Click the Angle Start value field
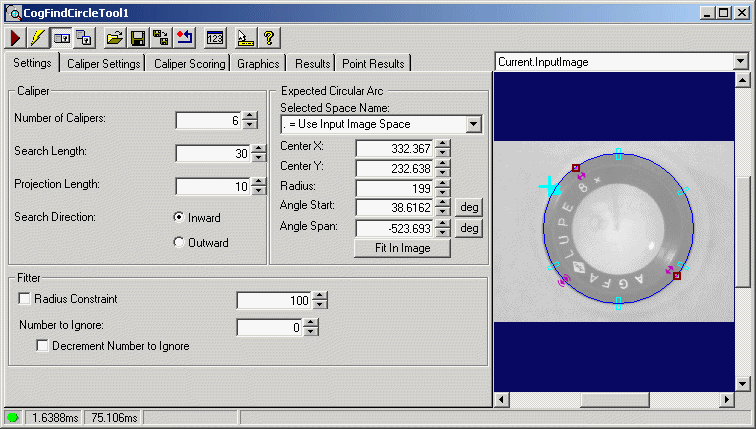The width and height of the screenshot is (756, 429). pos(395,207)
